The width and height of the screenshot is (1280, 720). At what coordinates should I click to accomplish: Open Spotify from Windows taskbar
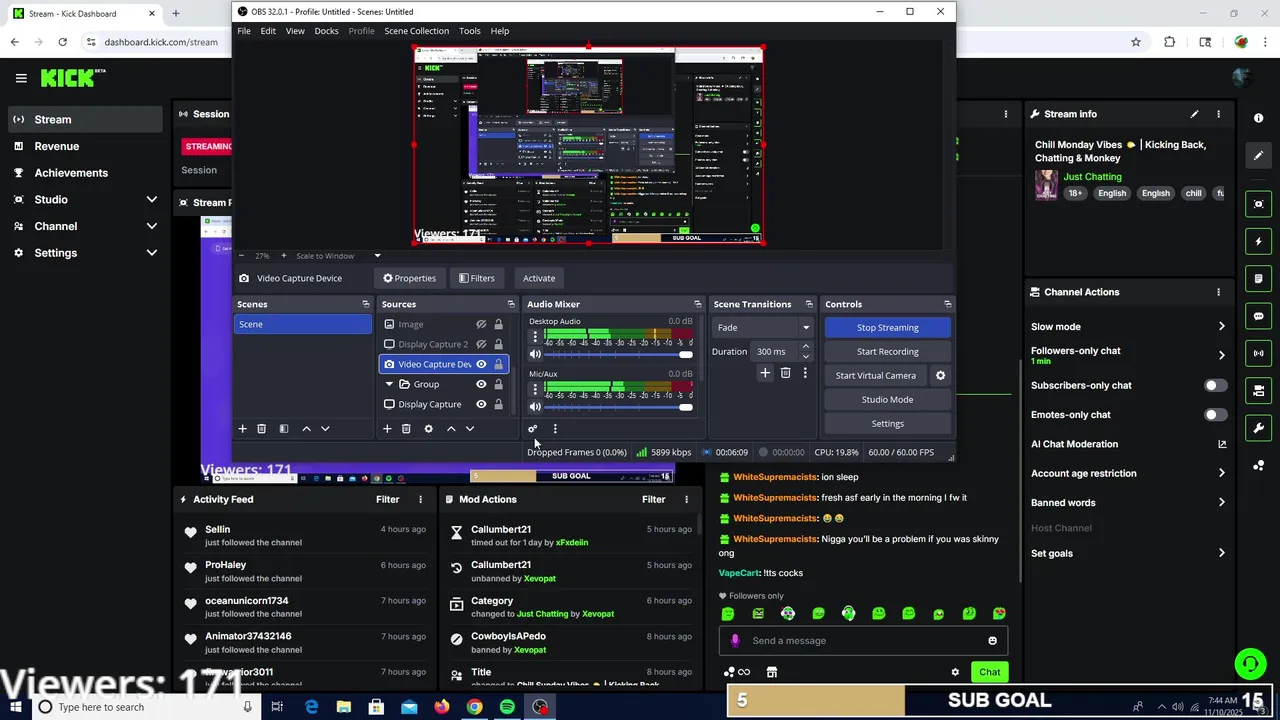[x=507, y=707]
